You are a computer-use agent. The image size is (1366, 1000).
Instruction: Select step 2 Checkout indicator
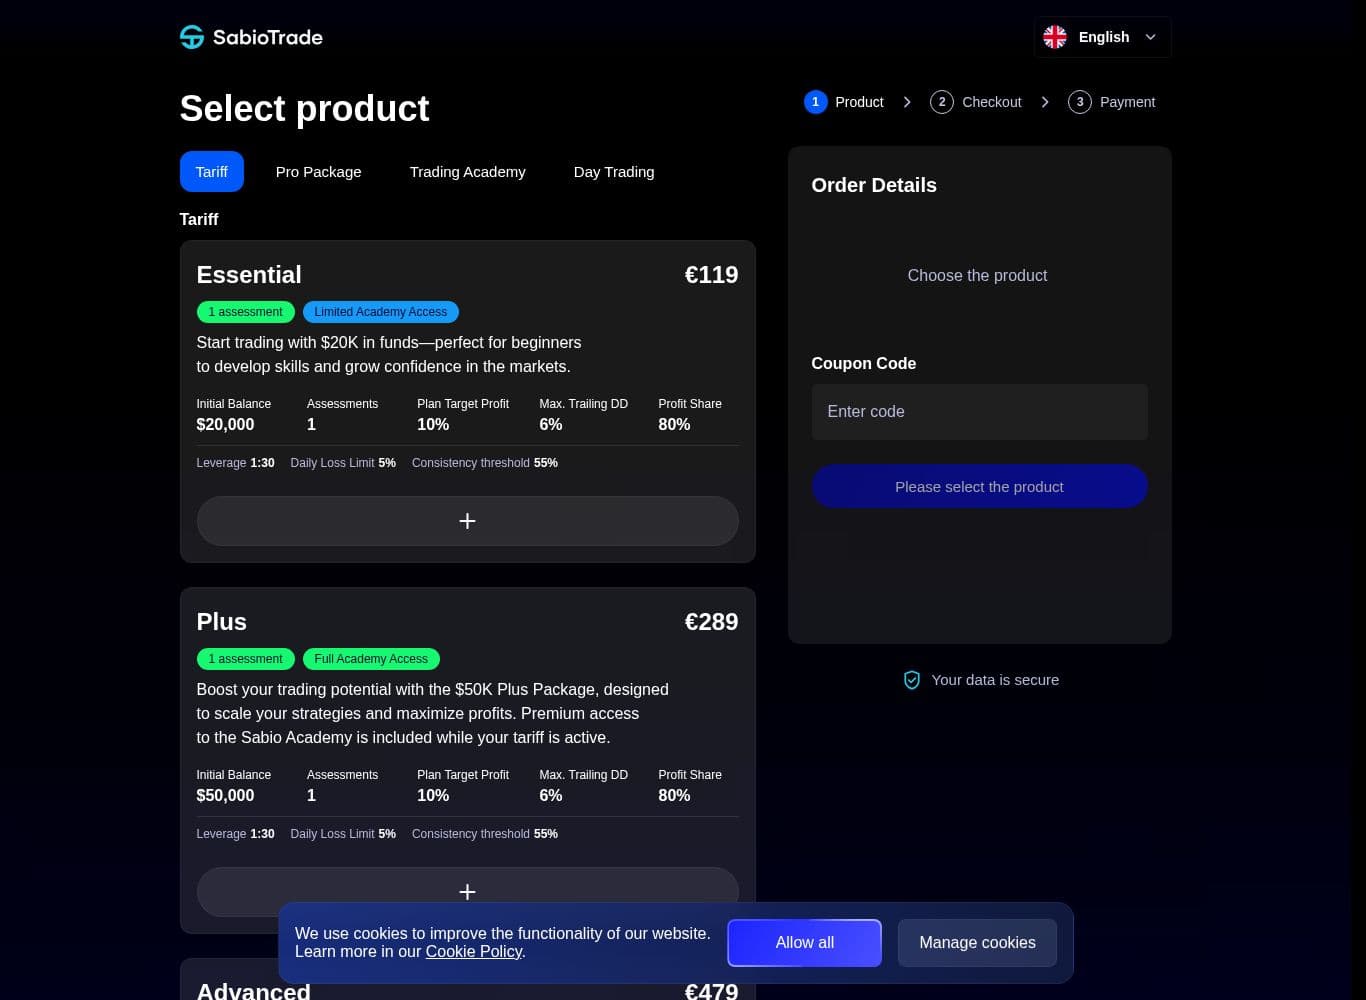(x=976, y=102)
